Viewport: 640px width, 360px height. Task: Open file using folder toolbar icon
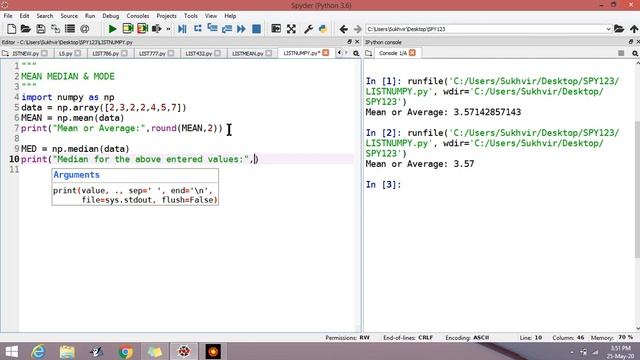[26, 29]
